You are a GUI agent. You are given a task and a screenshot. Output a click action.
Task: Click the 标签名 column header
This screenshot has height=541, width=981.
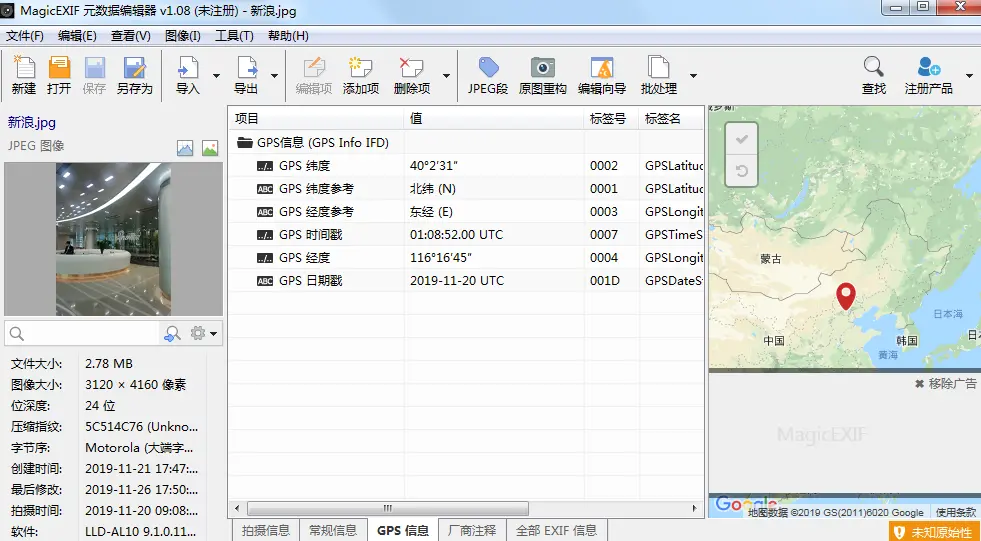tap(671, 118)
